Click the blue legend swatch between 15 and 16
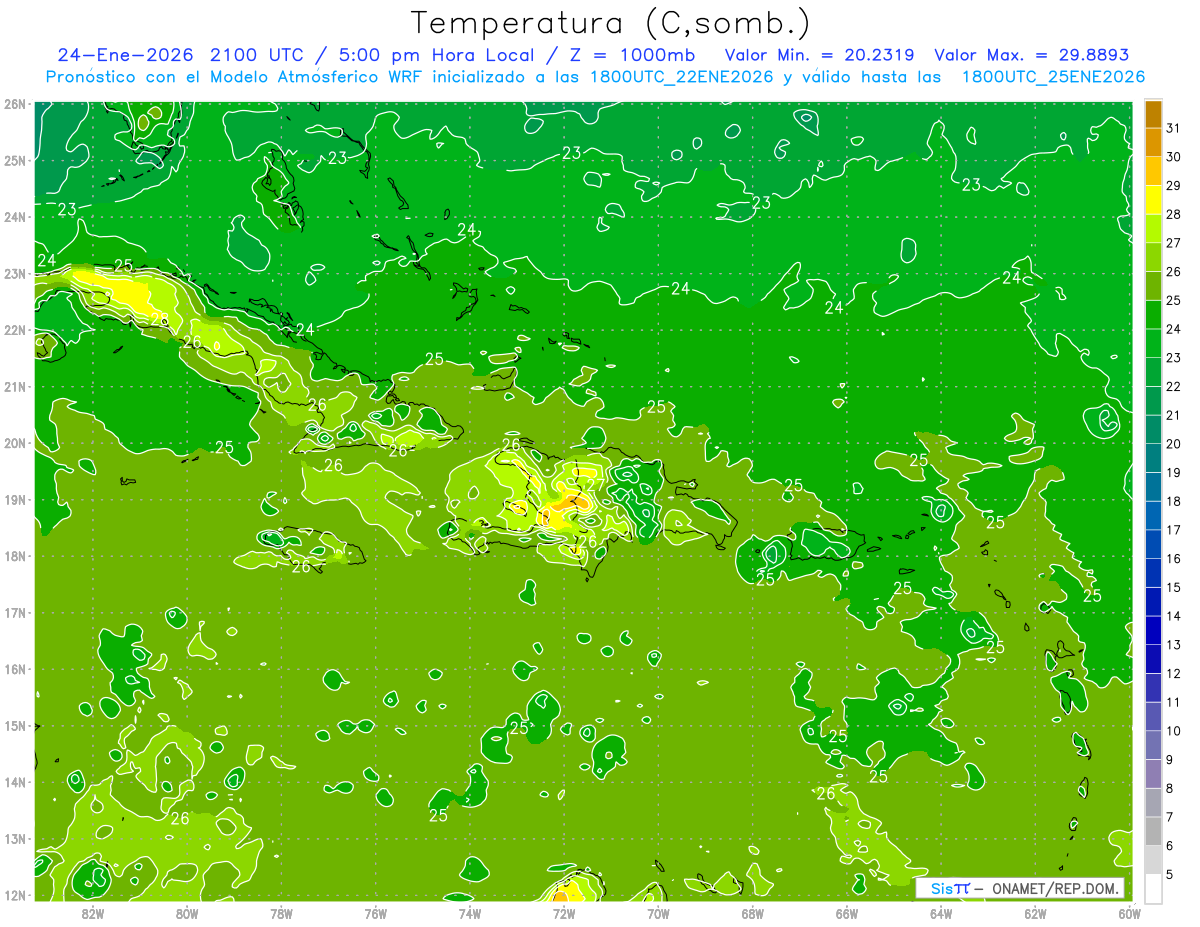Viewport: 1200px width, 927px height. (1153, 573)
